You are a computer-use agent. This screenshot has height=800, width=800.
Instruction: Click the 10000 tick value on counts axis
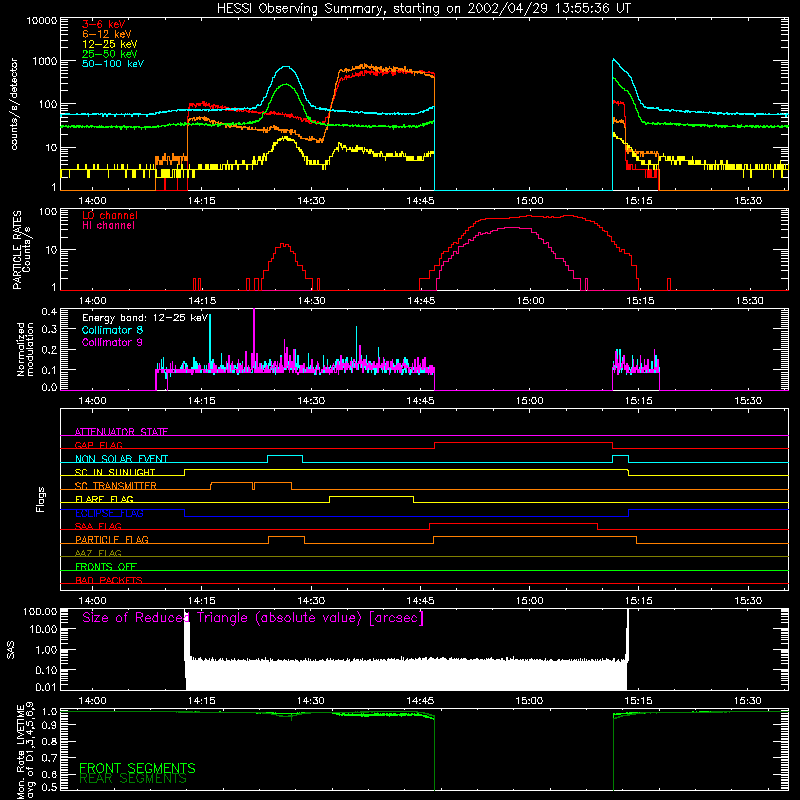(x=42, y=20)
